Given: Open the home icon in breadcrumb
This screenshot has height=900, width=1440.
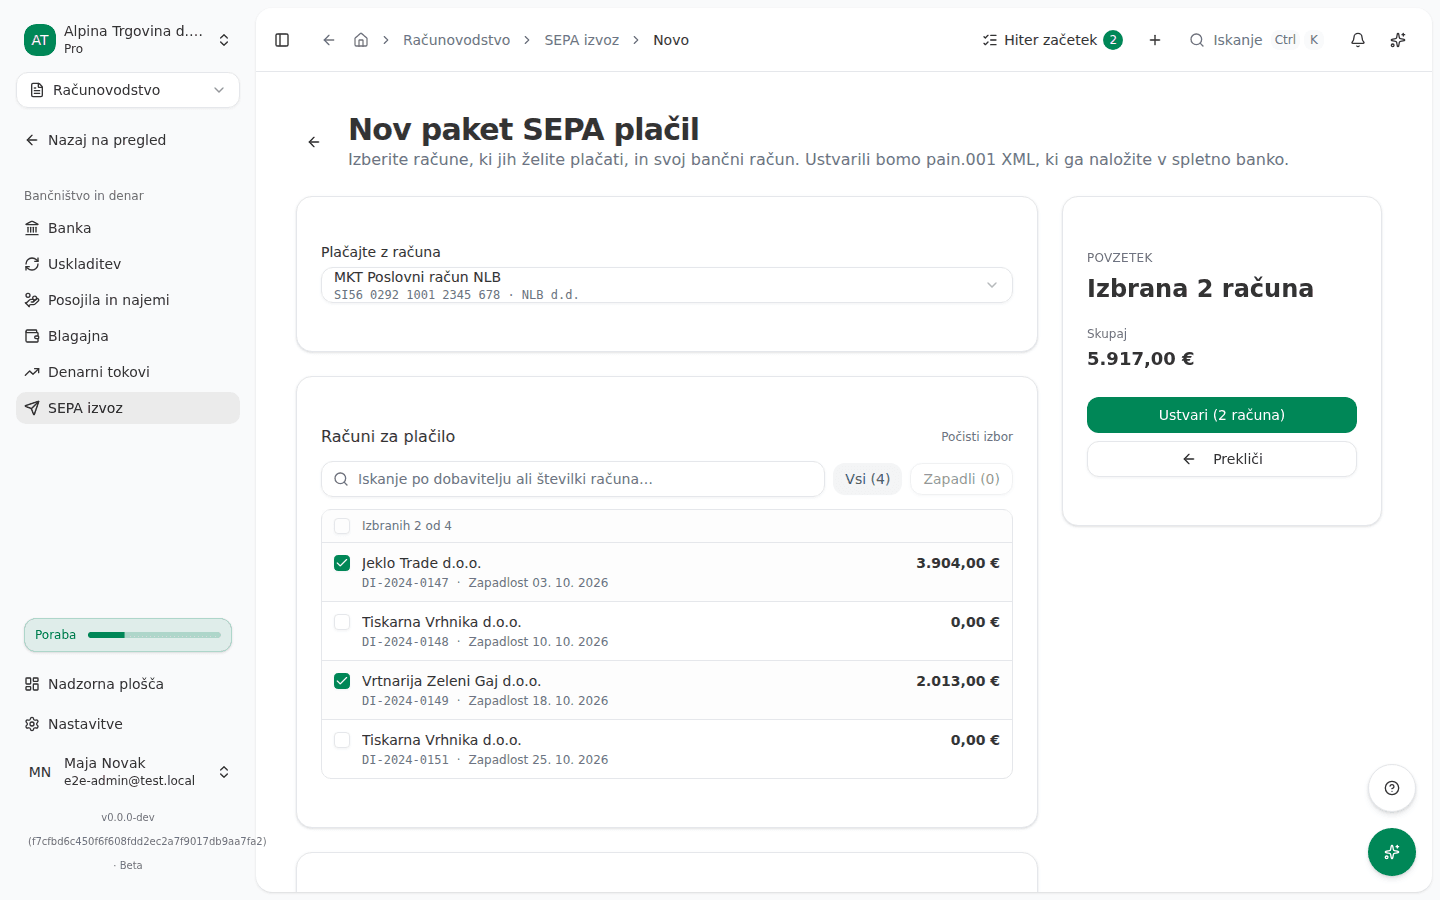Looking at the screenshot, I should coord(361,40).
